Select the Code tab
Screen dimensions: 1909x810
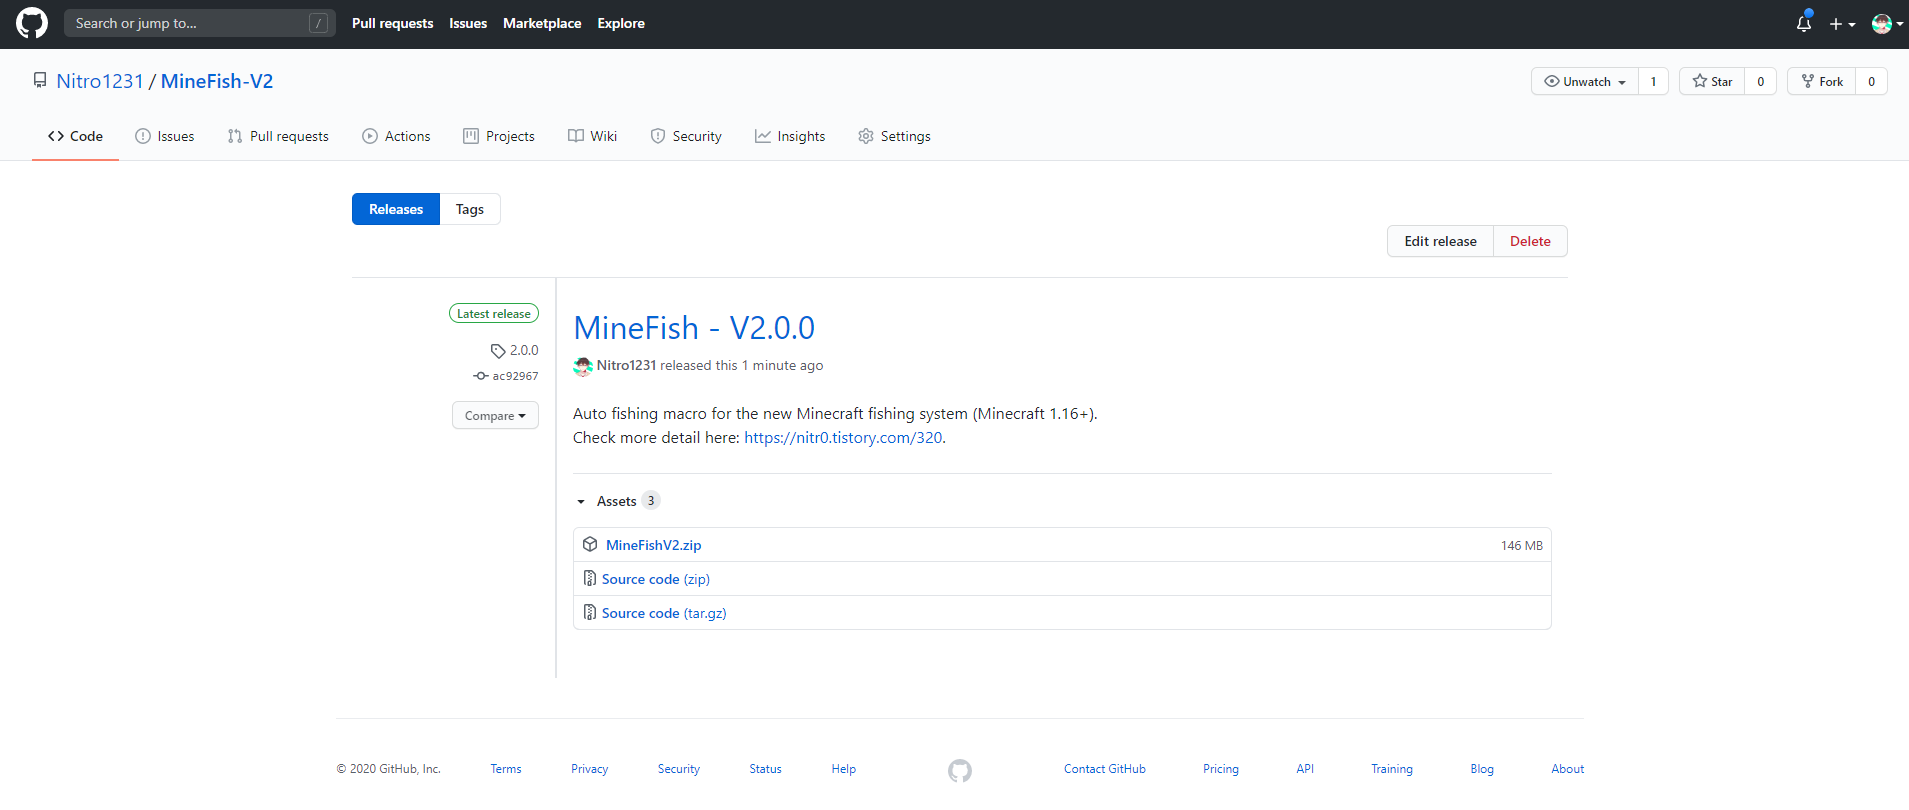tap(75, 136)
